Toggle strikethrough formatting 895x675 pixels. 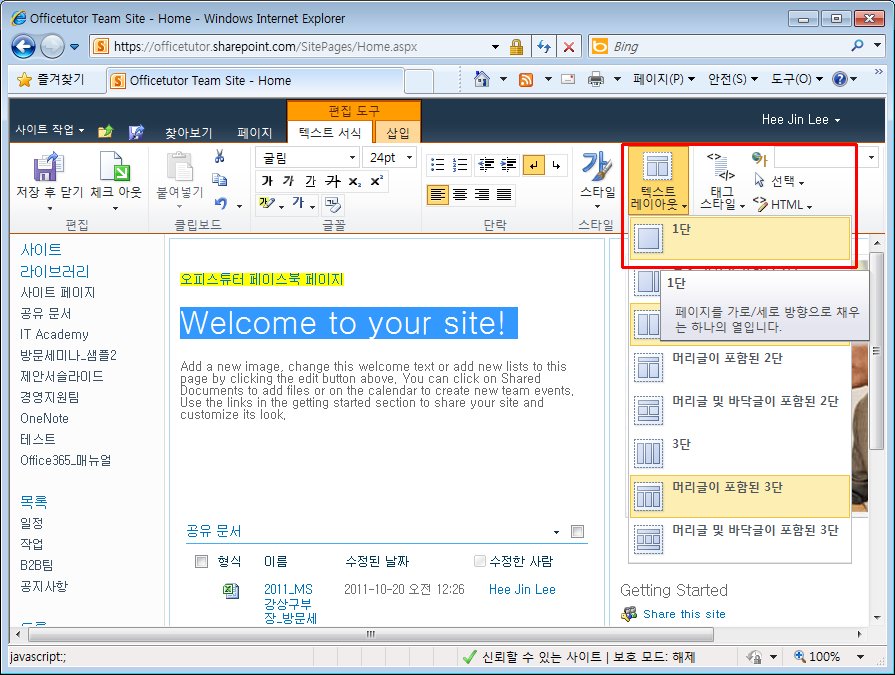tap(333, 181)
